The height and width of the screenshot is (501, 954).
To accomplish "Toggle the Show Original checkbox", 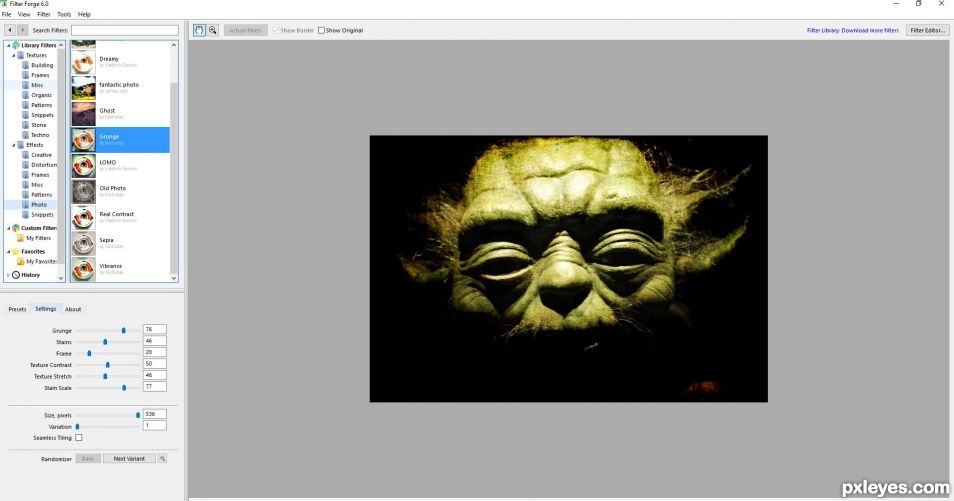I will pyautogui.click(x=321, y=30).
